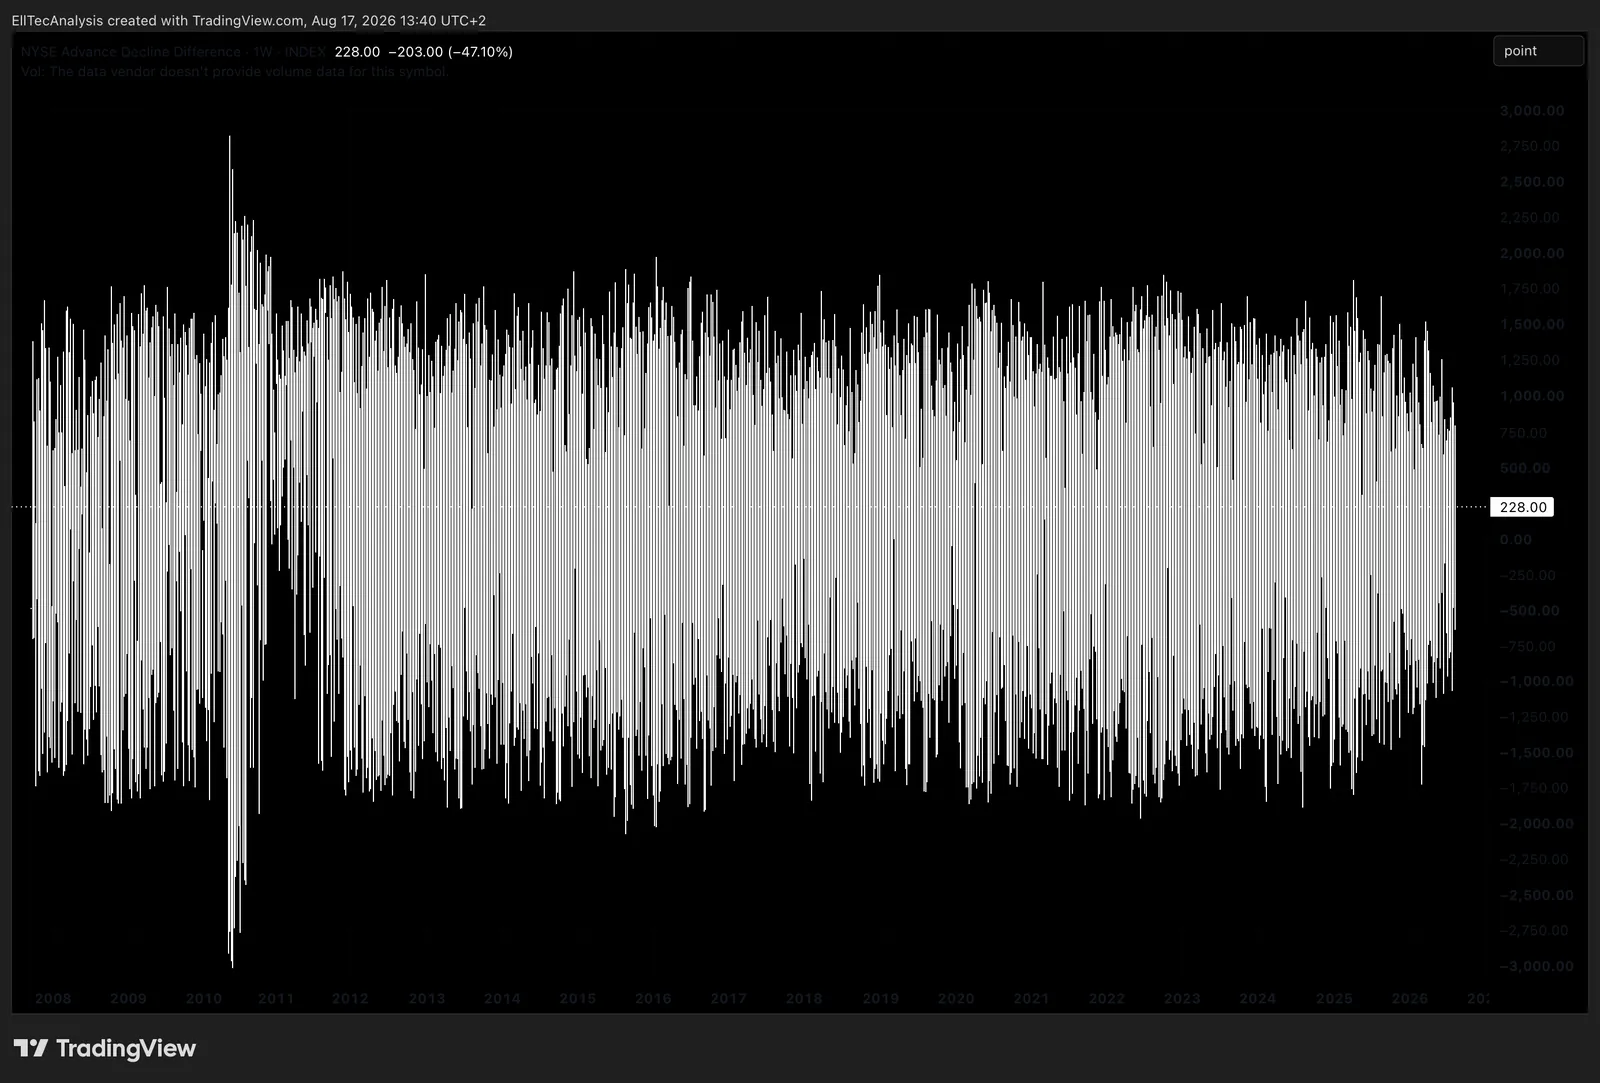
Task: Click the TradingView logo icon
Action: 30,1048
